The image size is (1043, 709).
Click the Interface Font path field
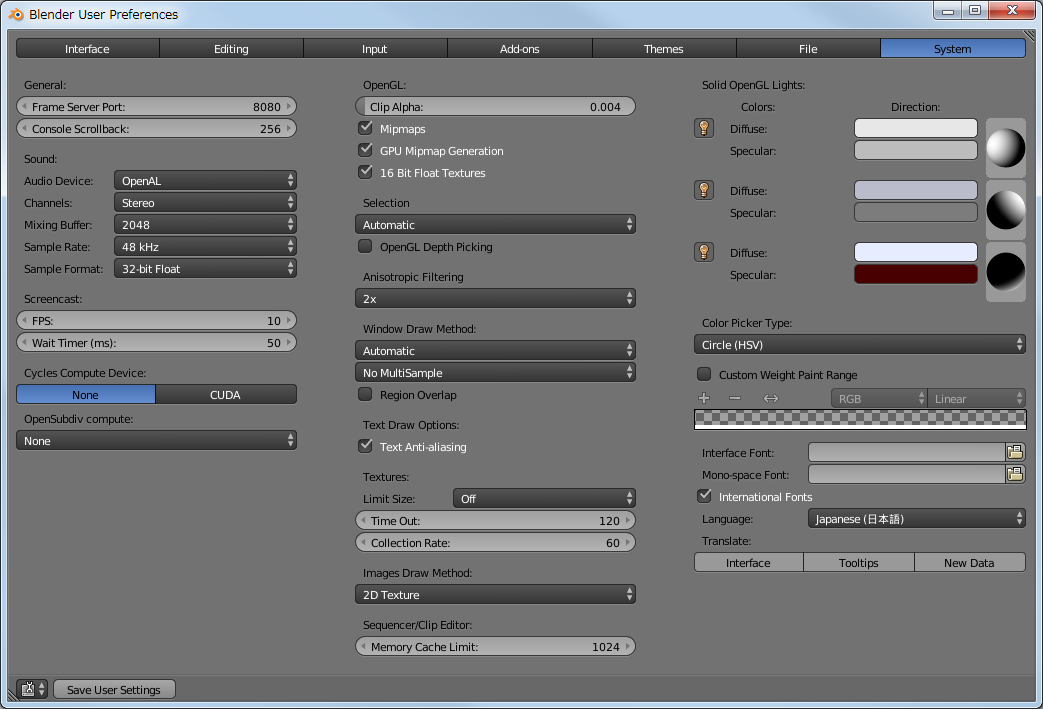tap(907, 452)
